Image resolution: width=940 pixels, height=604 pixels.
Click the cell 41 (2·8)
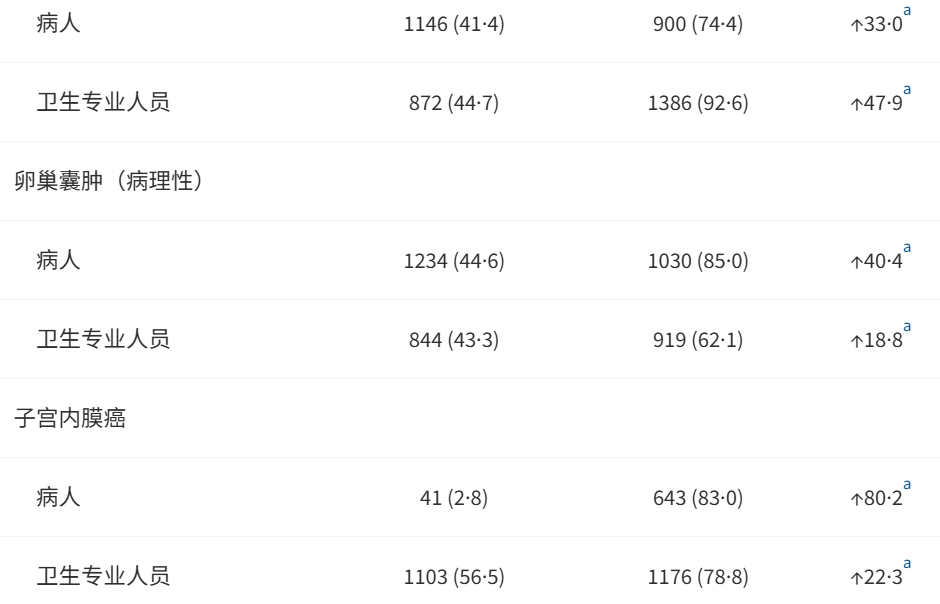(454, 497)
